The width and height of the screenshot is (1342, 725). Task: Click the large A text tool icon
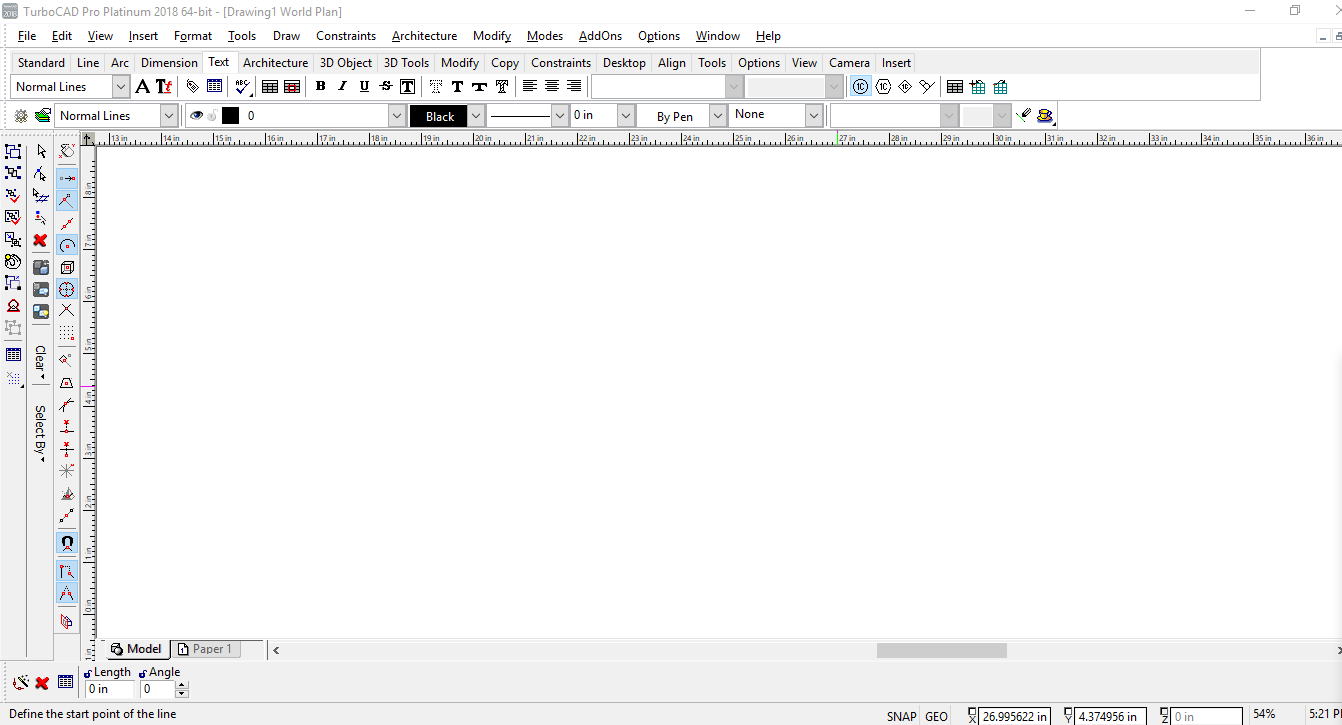[x=143, y=87]
